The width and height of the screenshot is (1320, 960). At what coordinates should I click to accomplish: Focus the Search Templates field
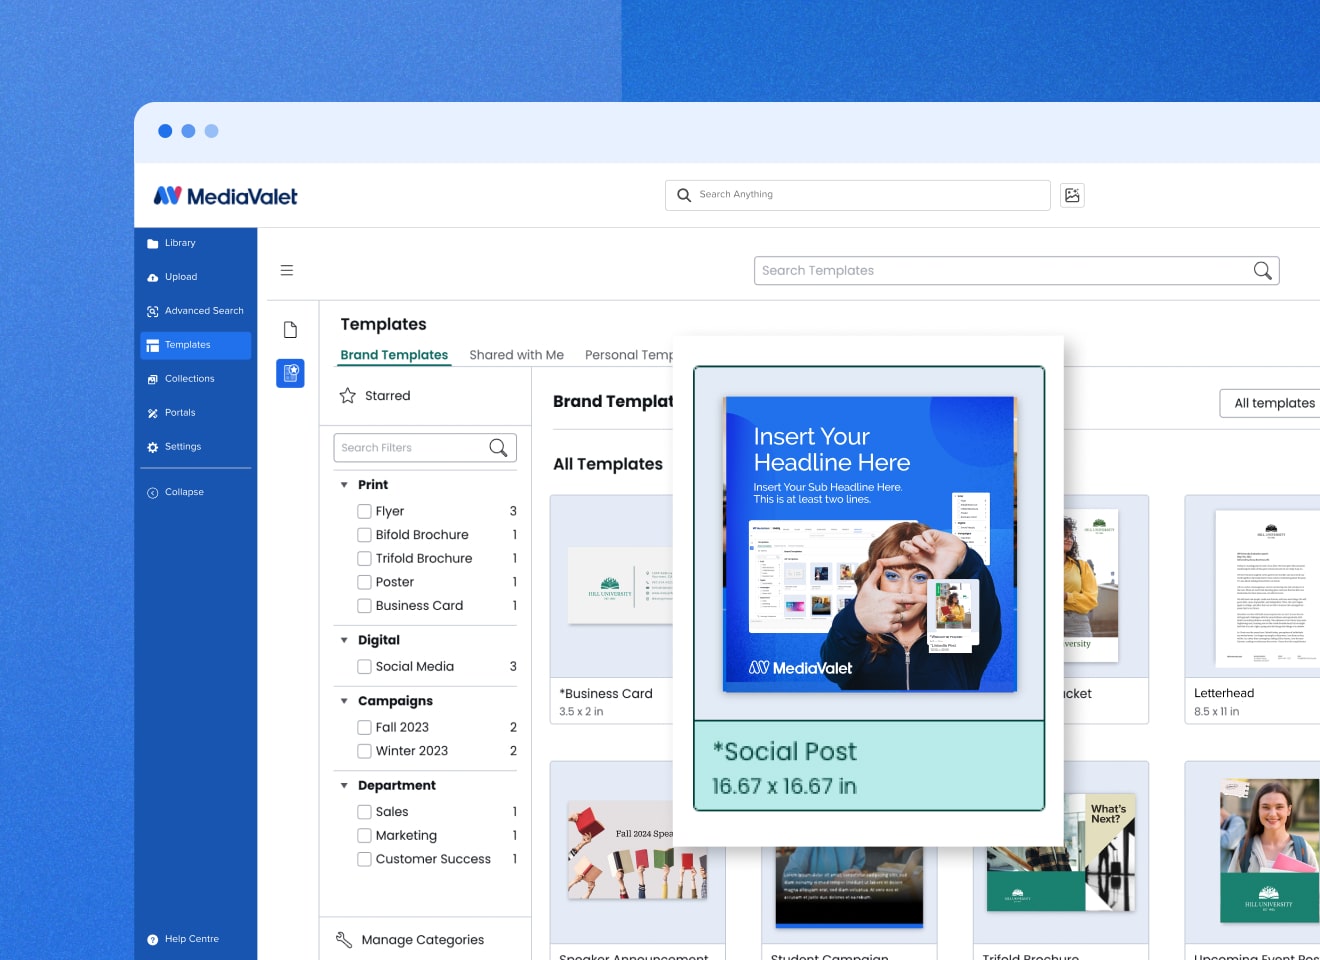click(x=1017, y=270)
